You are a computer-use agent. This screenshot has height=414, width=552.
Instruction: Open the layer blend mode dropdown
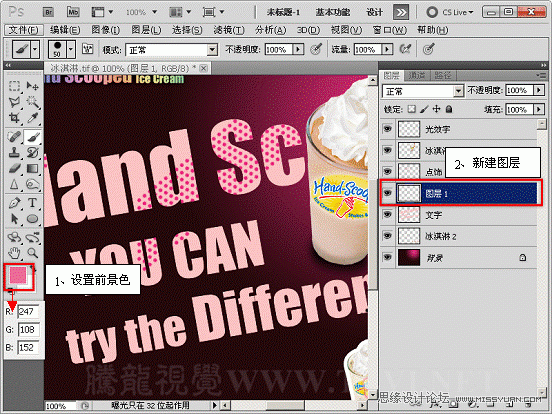[423, 91]
